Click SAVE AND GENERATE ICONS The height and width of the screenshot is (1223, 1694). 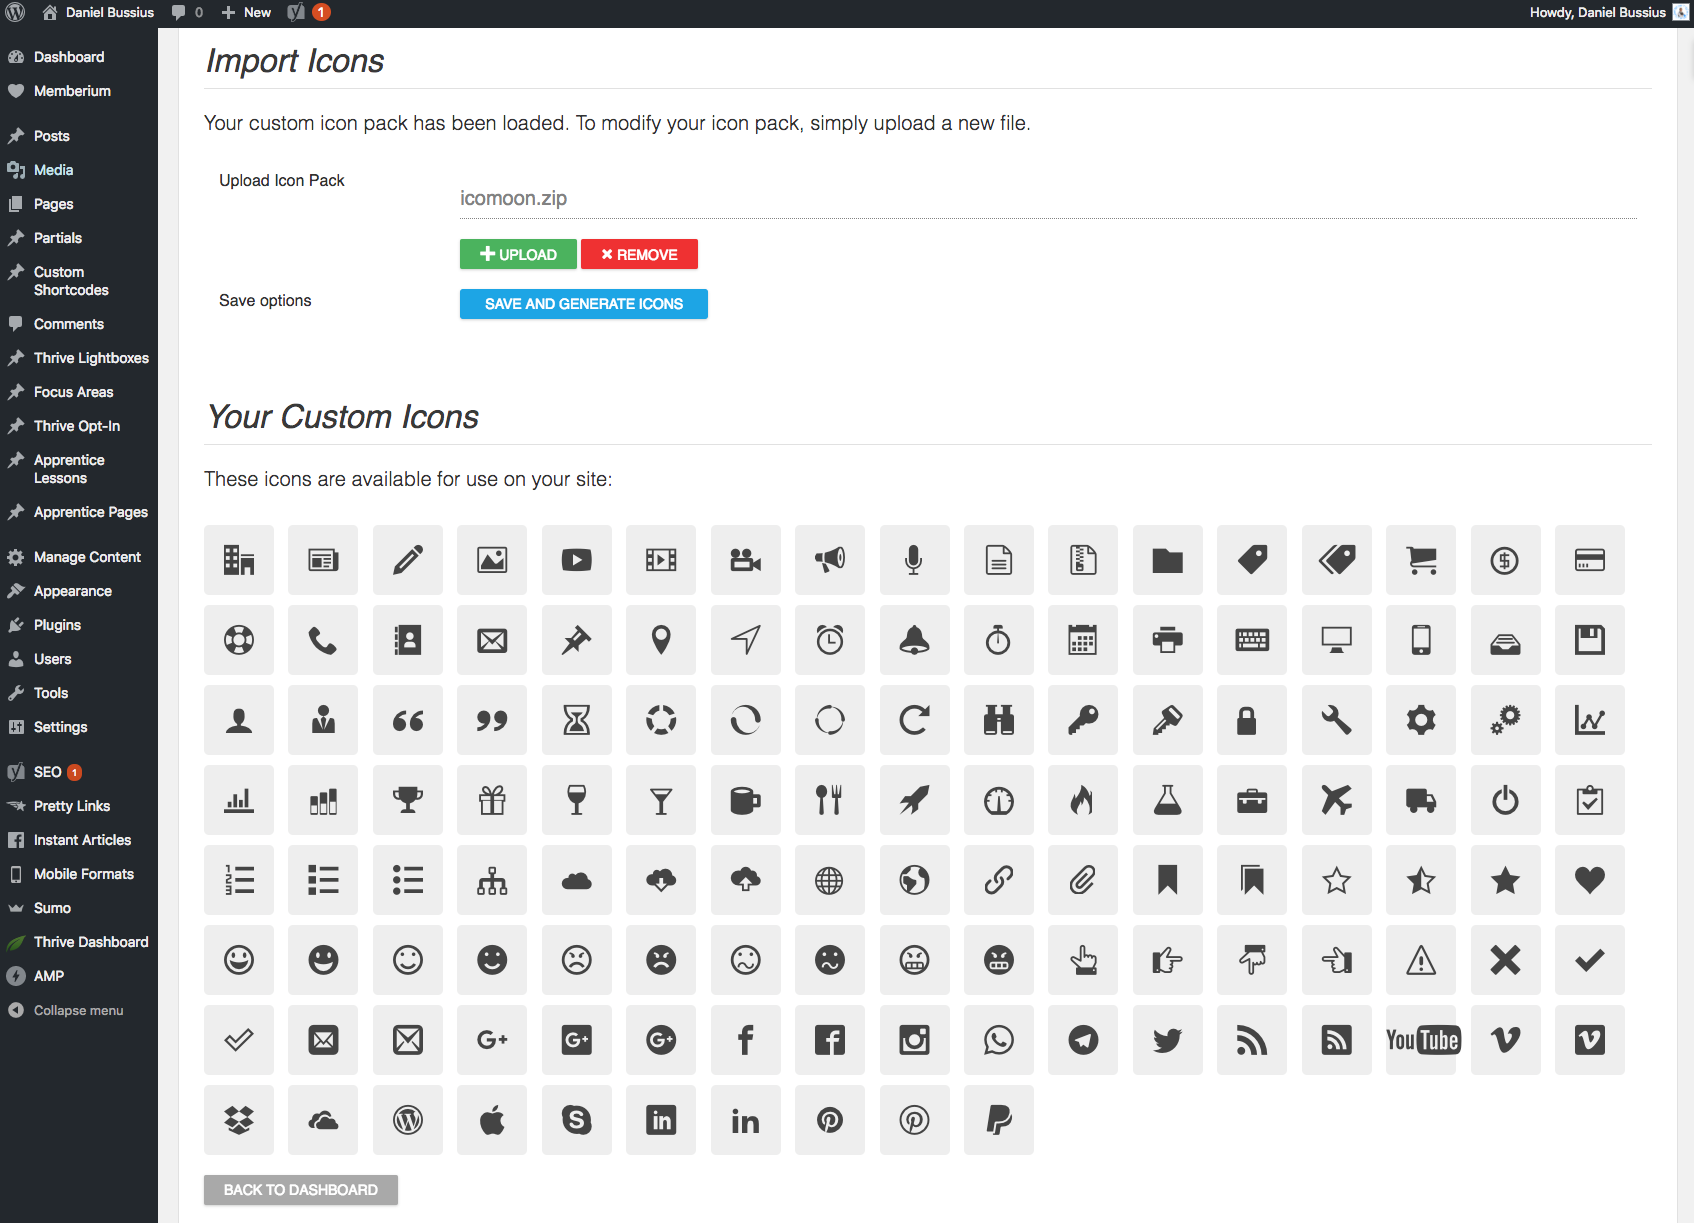coord(583,304)
